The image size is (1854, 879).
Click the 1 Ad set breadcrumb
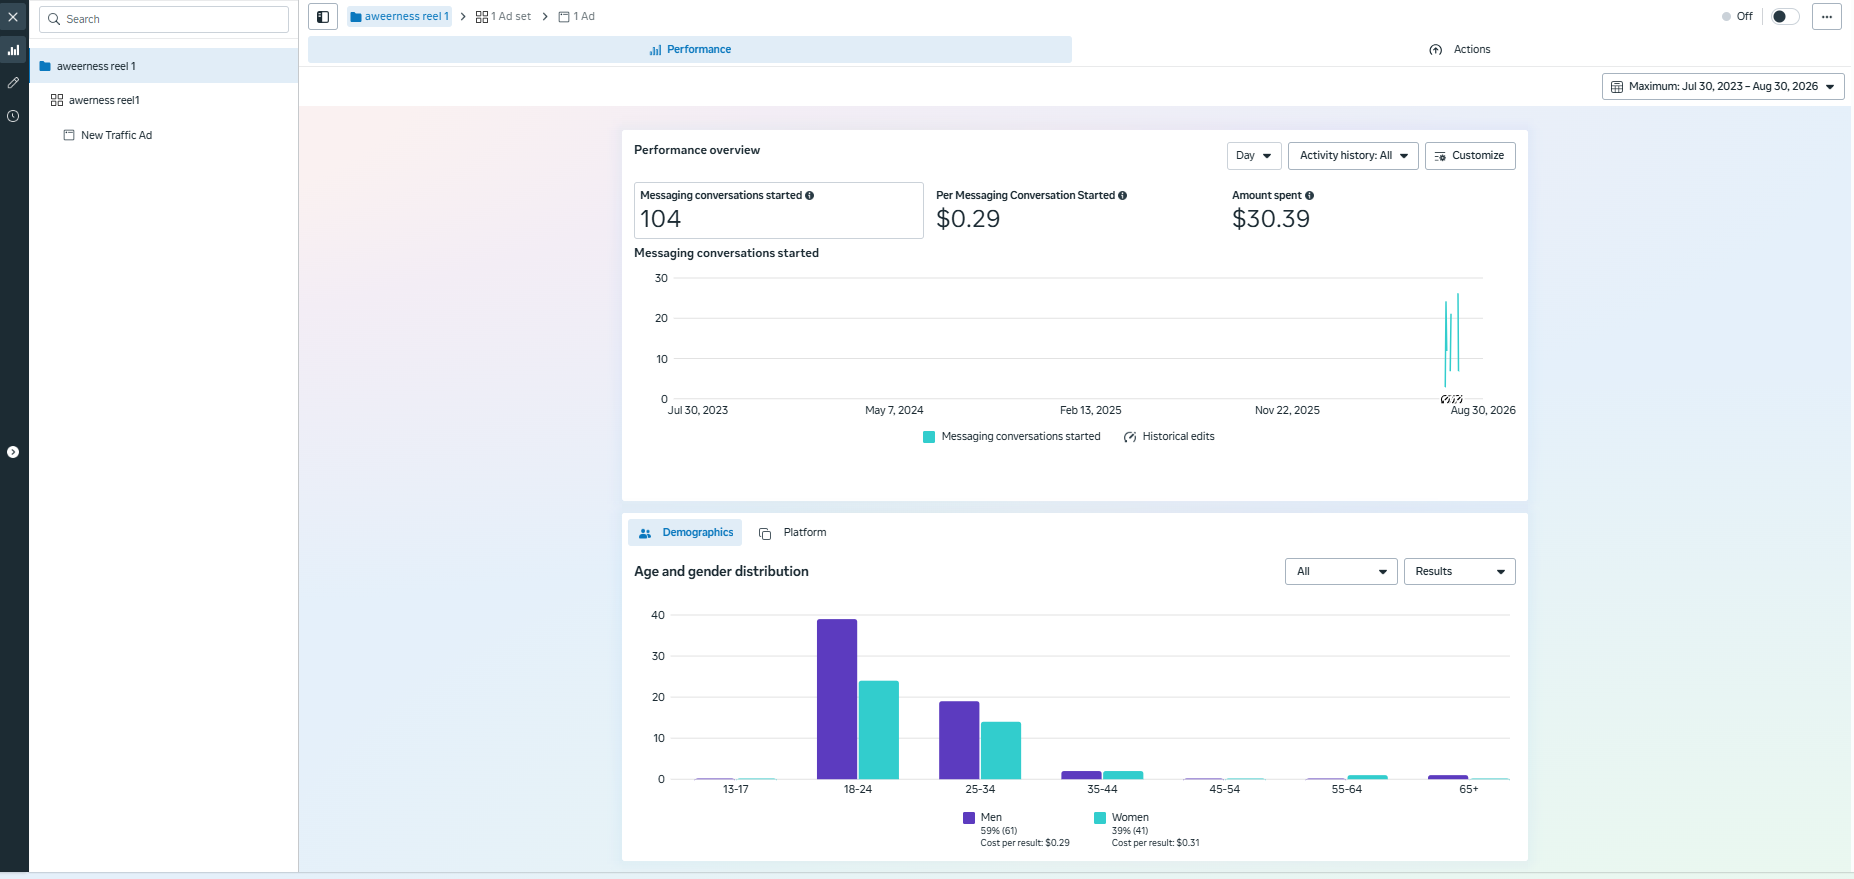pyautogui.click(x=504, y=17)
